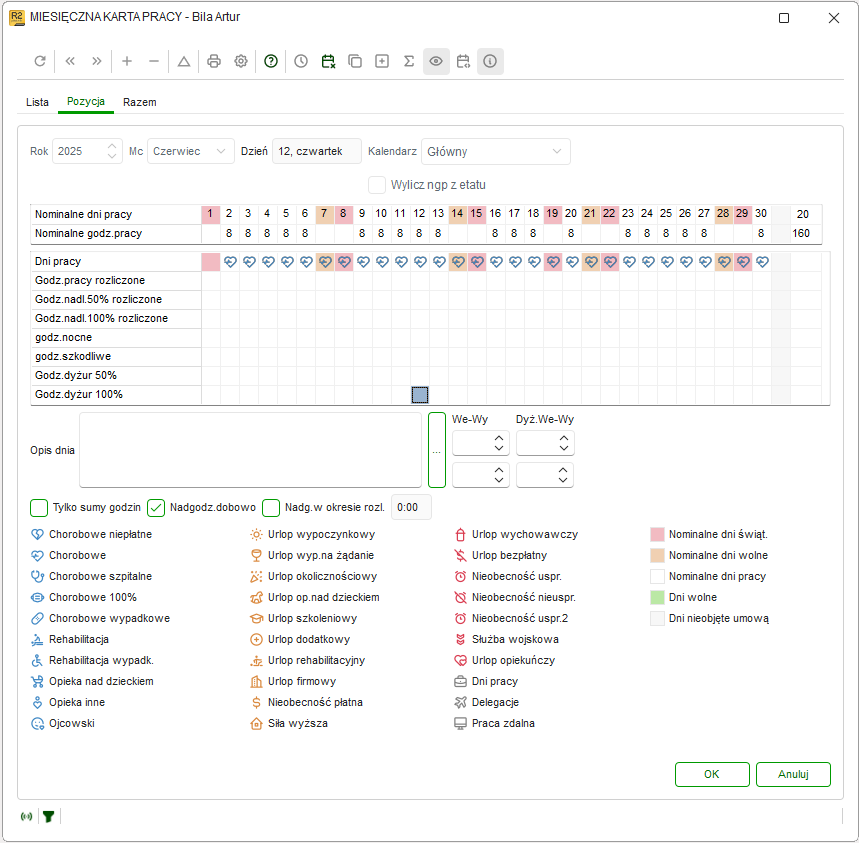Screen dimensions: 859x843
Task: Uncheck the Nadgodz.dobowo checkbox
Action: (156, 508)
